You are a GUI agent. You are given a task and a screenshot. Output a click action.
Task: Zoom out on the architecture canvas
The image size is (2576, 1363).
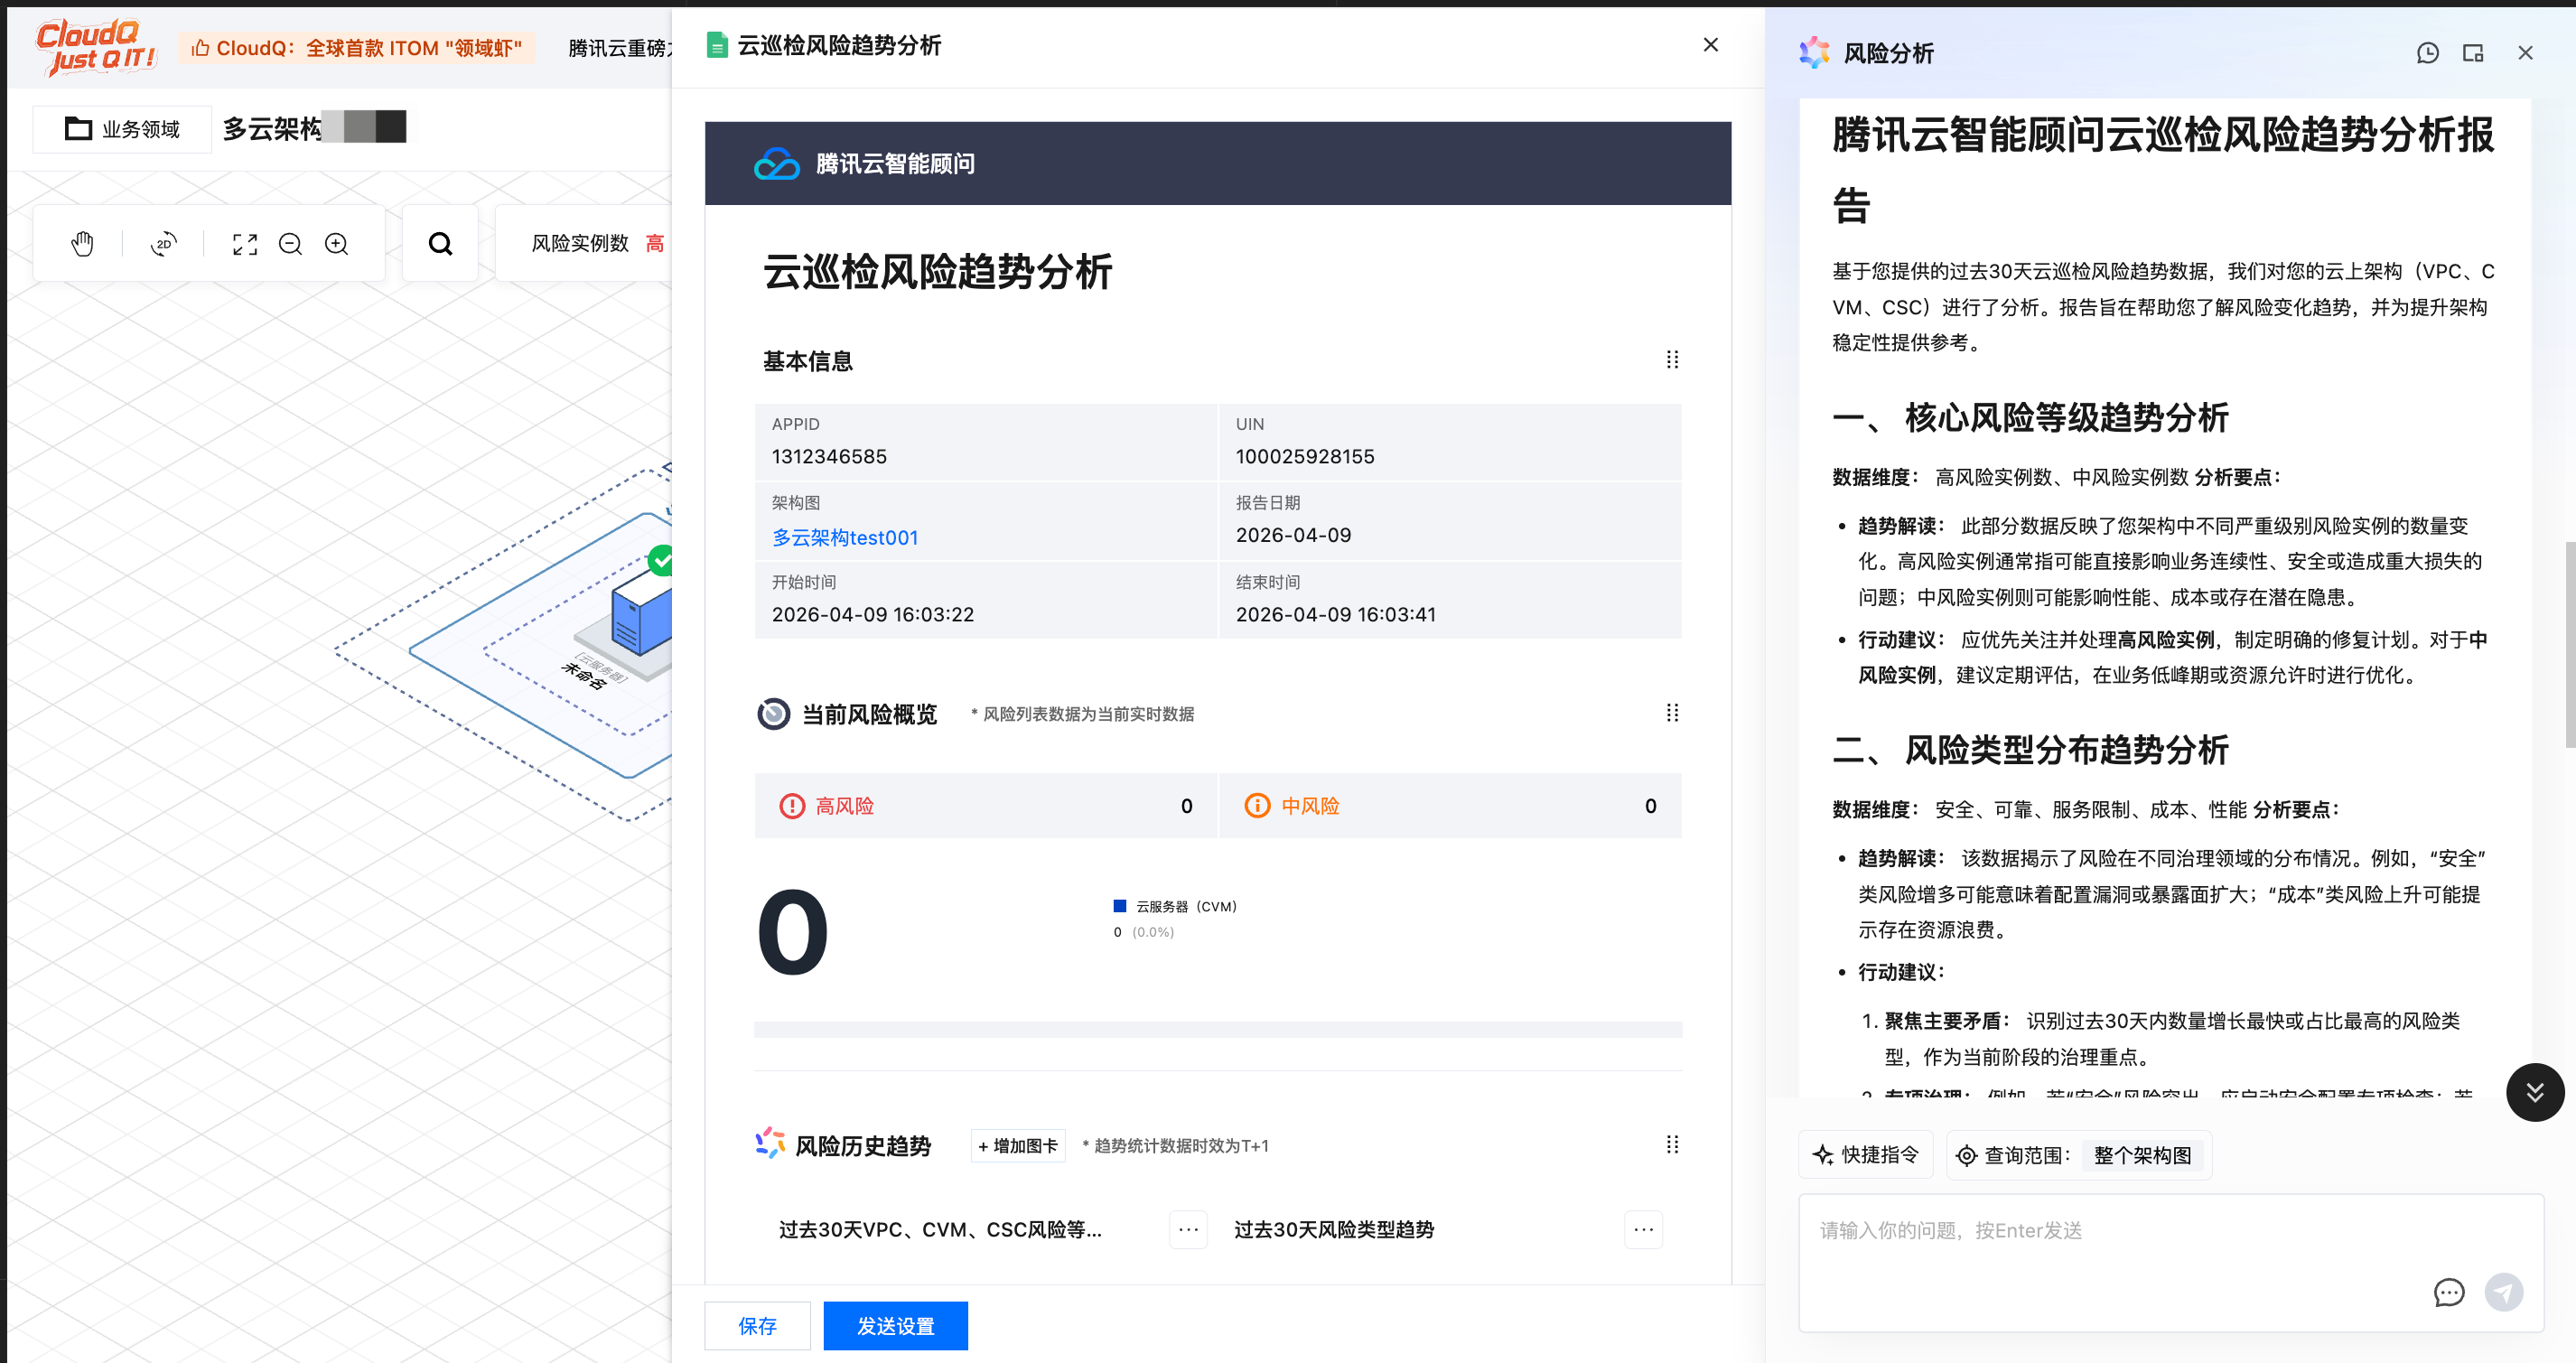tap(290, 243)
